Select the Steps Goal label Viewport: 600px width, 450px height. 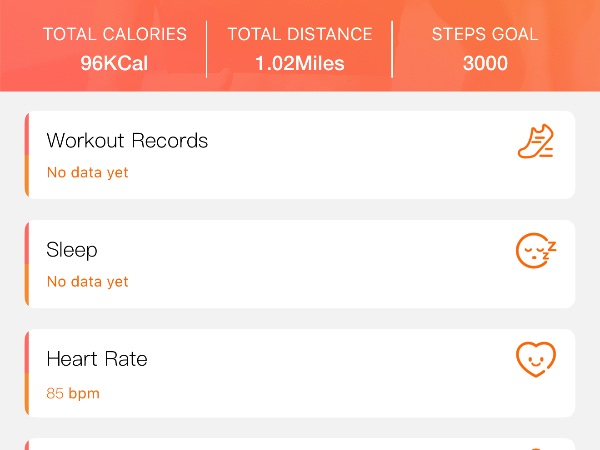coord(485,34)
